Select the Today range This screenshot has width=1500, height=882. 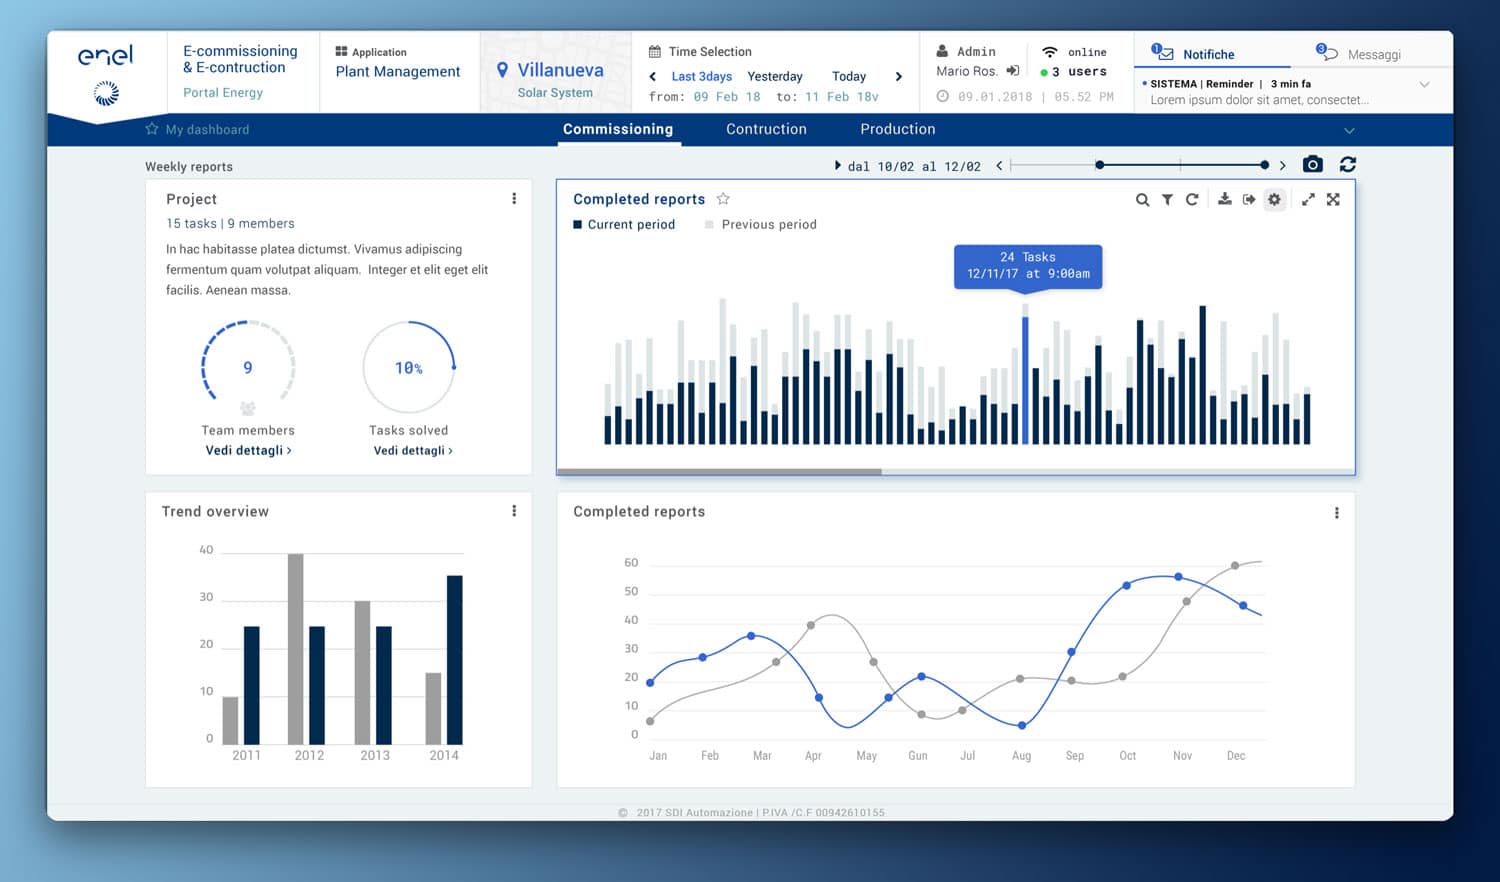click(x=849, y=76)
